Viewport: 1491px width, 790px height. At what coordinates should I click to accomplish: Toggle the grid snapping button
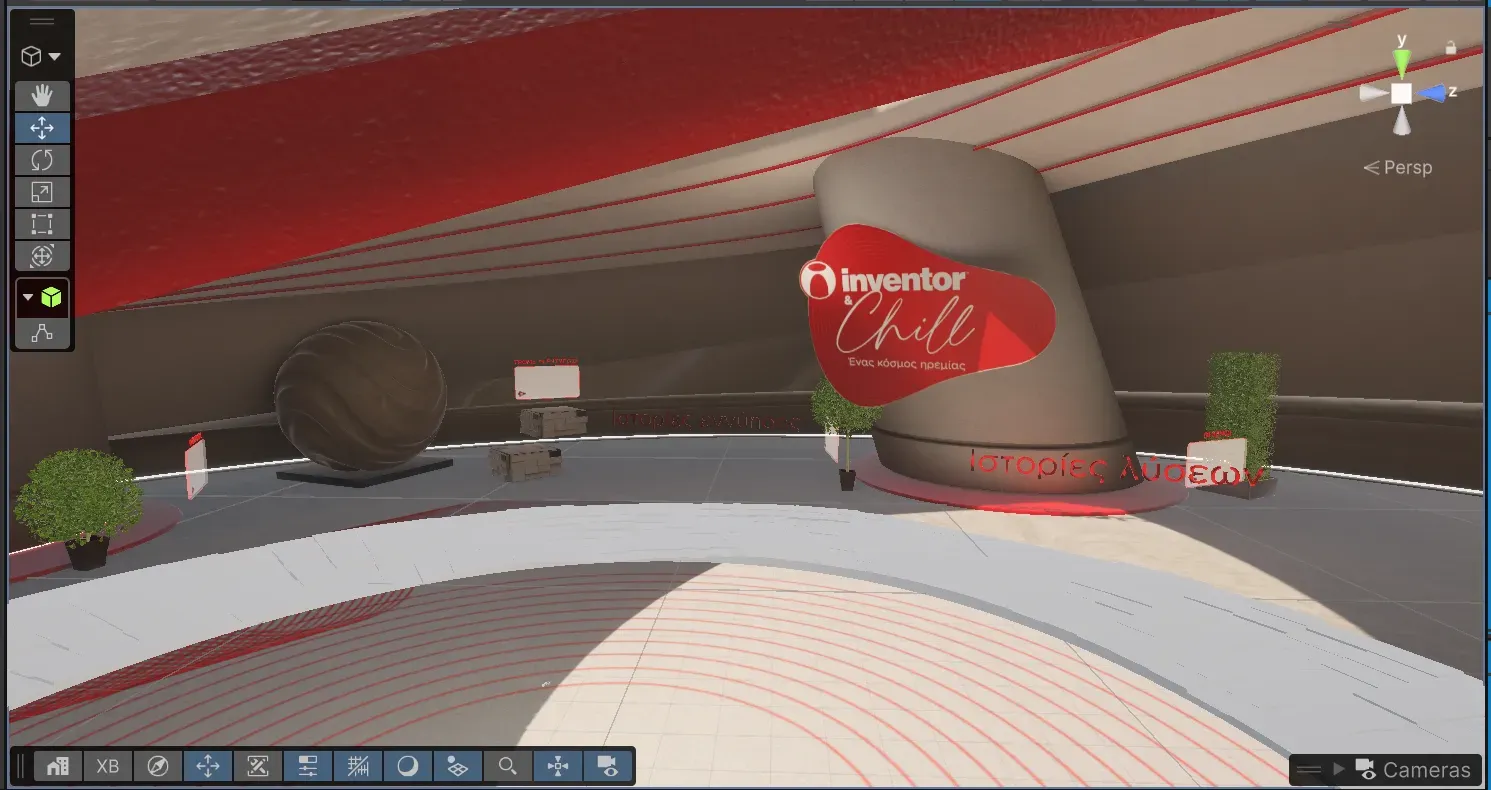point(458,767)
